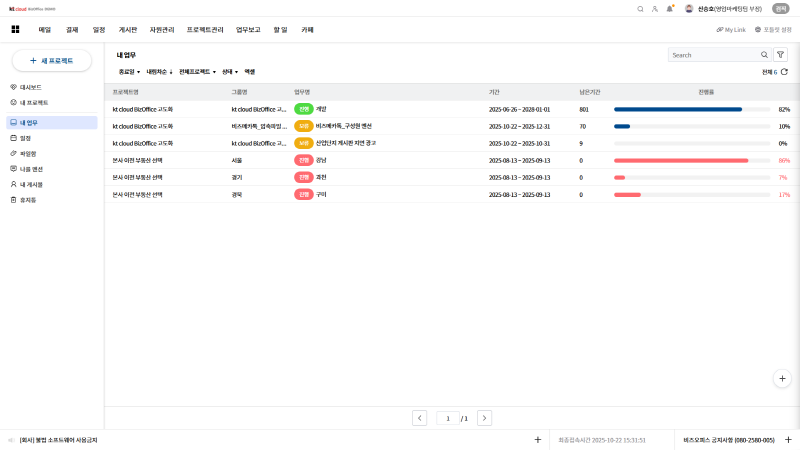Click the magnifier icon in top header
The width and height of the screenshot is (800, 450).
[641, 8]
